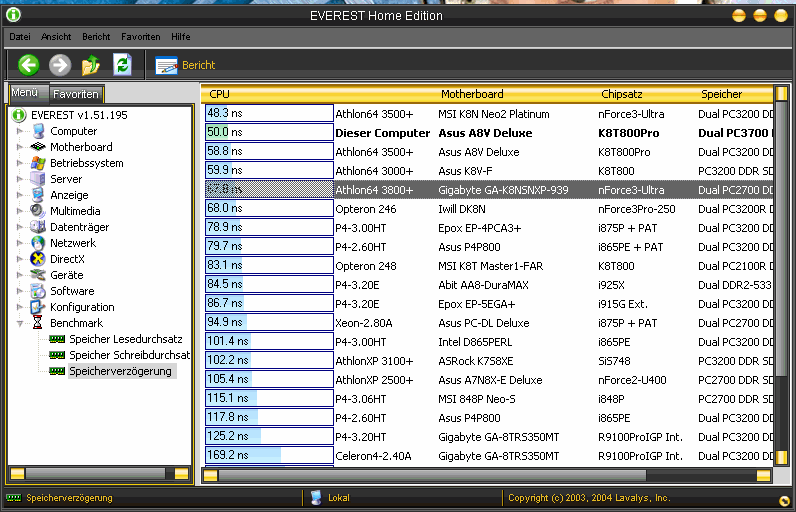Click the results list scroll-up button
The image size is (796, 512).
[781, 94]
